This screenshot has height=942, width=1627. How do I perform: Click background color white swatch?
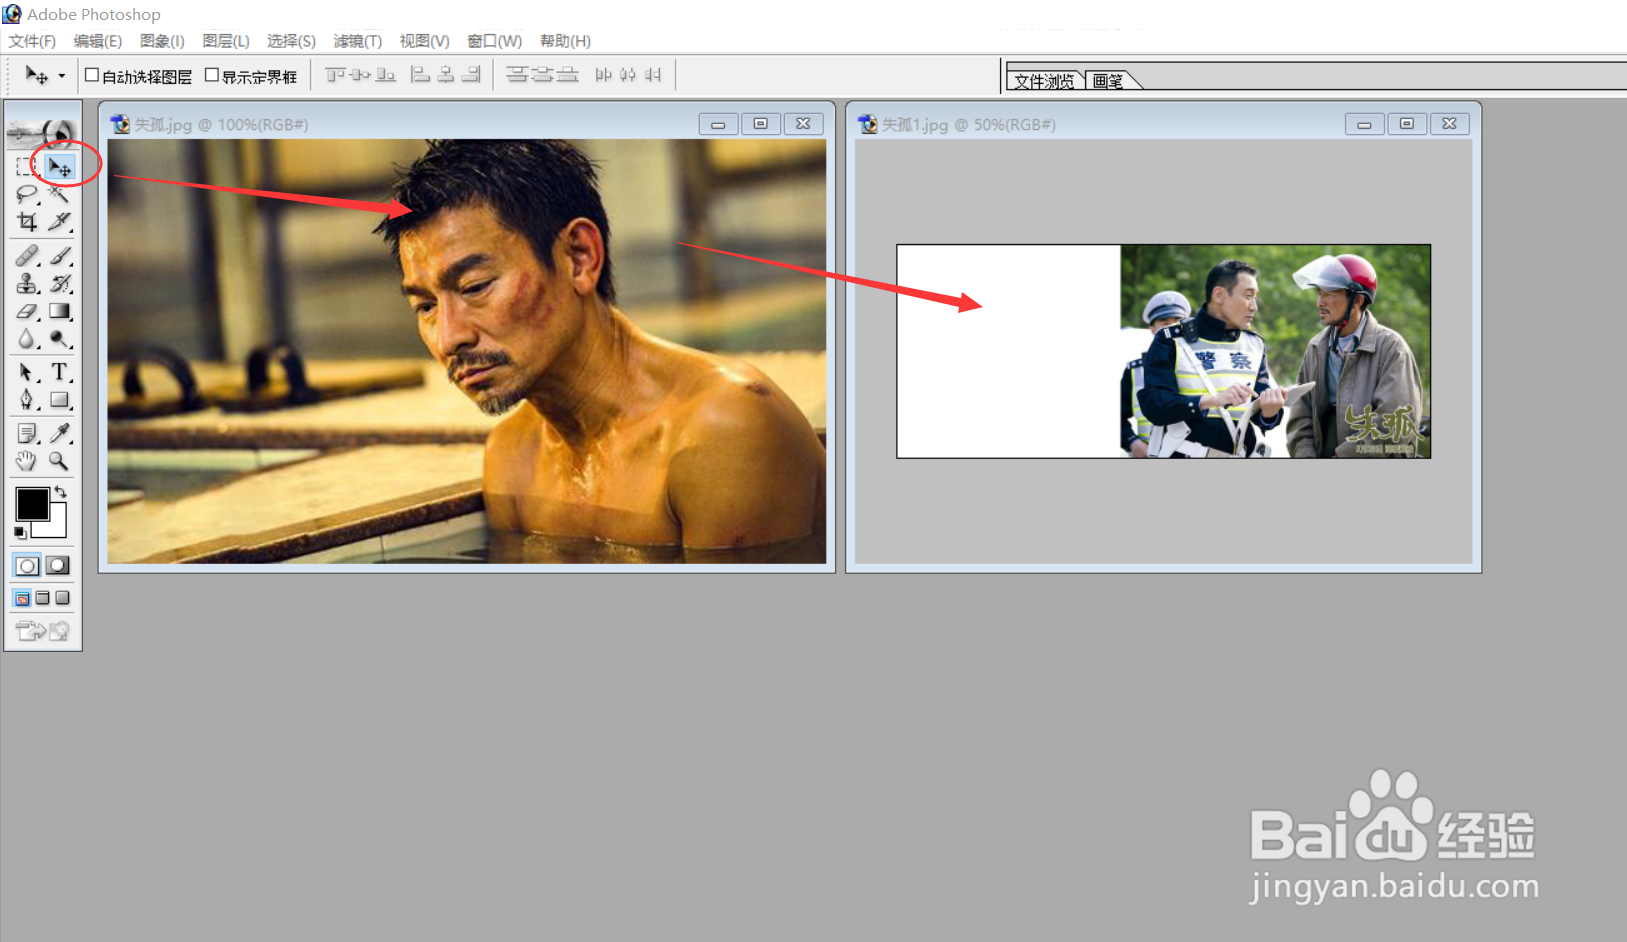coord(56,527)
